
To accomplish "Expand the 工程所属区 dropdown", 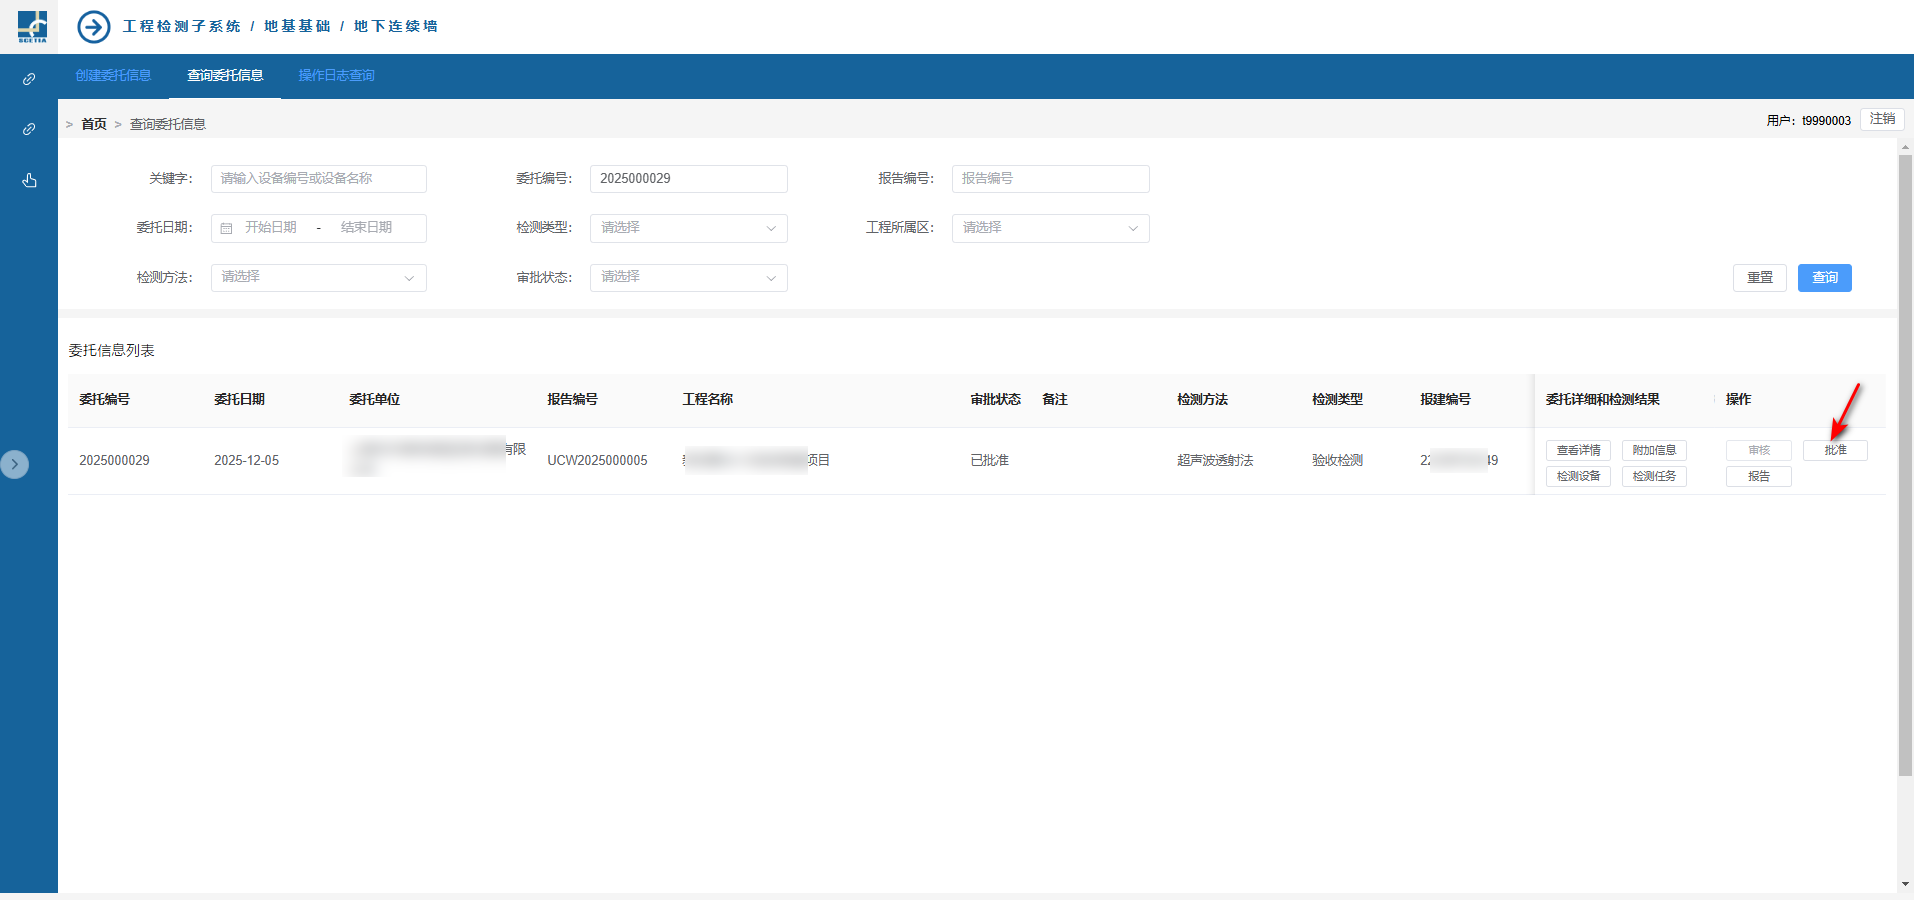I will (x=1050, y=228).
